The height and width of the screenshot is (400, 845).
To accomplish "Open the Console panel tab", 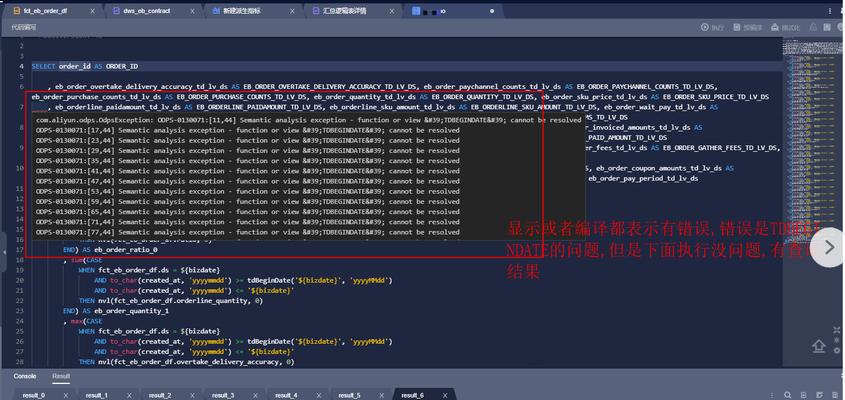I will click(25, 376).
